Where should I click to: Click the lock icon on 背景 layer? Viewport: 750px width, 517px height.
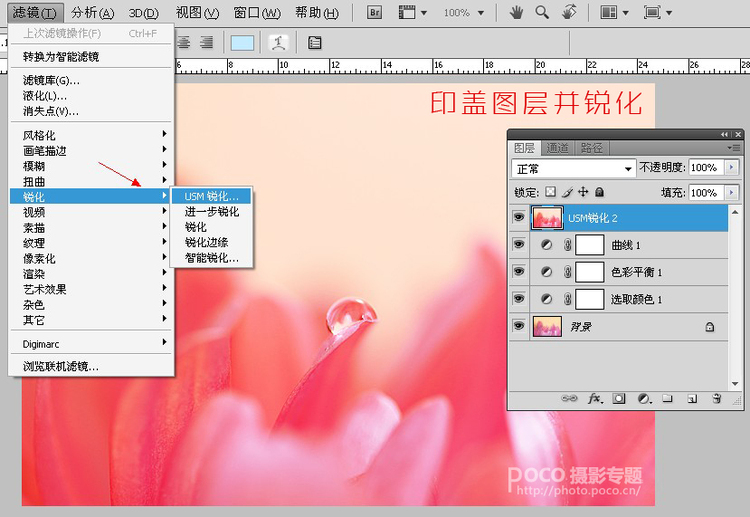(x=710, y=327)
